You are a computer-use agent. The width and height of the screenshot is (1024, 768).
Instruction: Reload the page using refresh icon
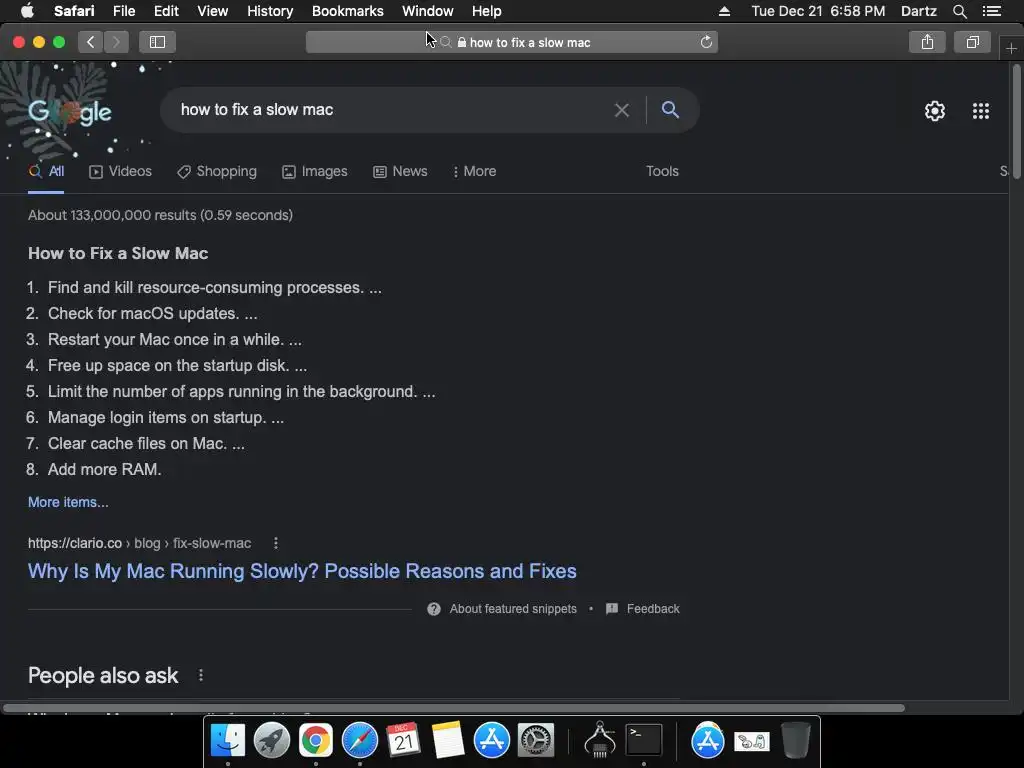(x=706, y=42)
